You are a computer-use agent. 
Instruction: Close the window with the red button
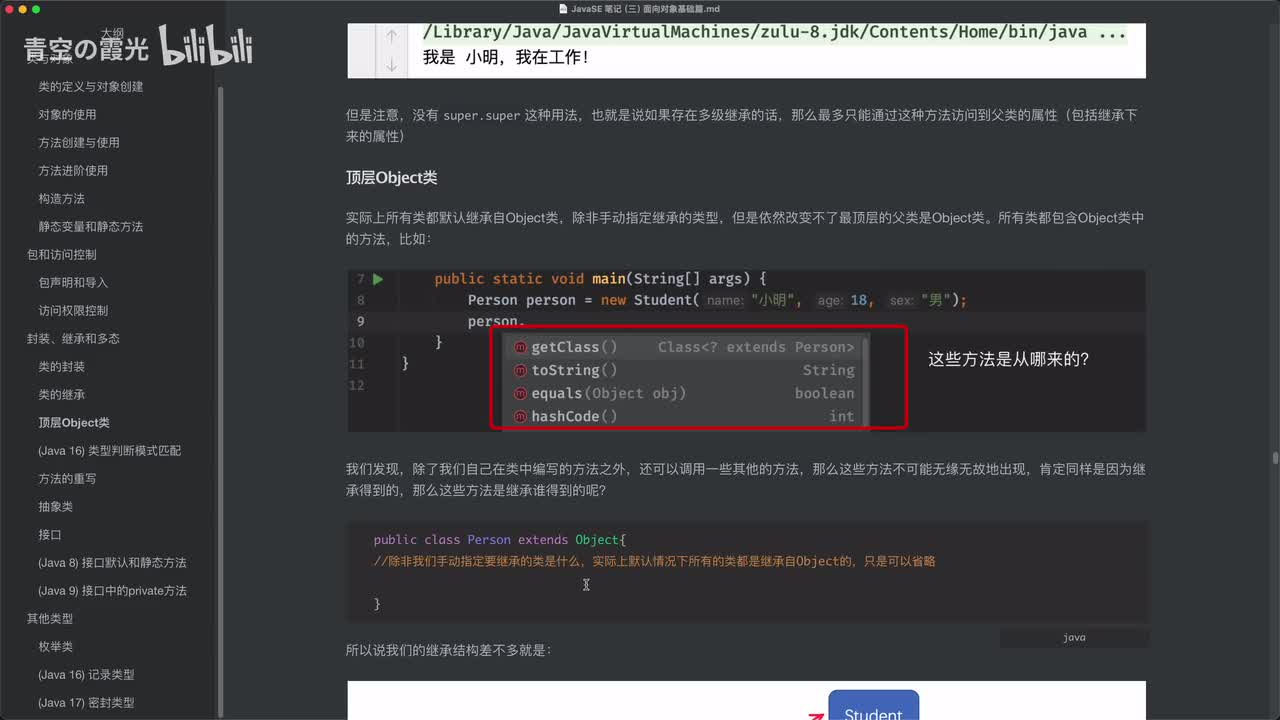click(8, 9)
